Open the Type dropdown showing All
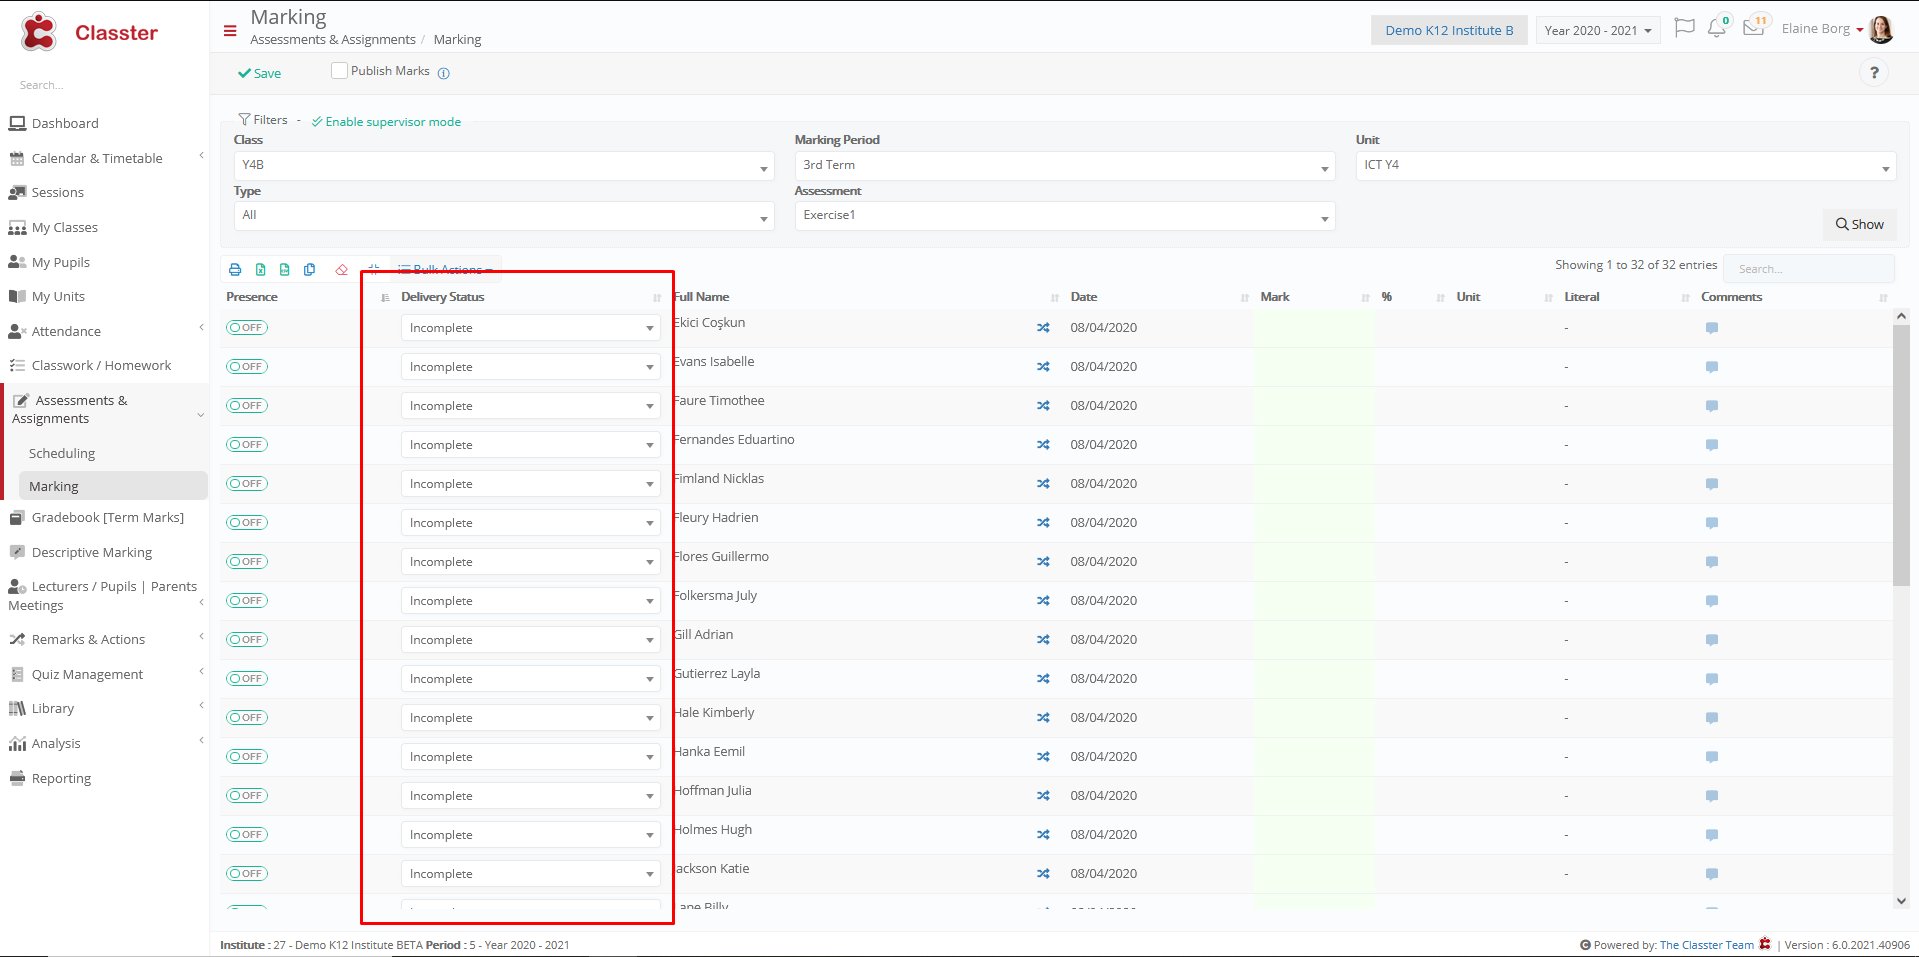Viewport: 1919px width, 957px height. [x=504, y=216]
